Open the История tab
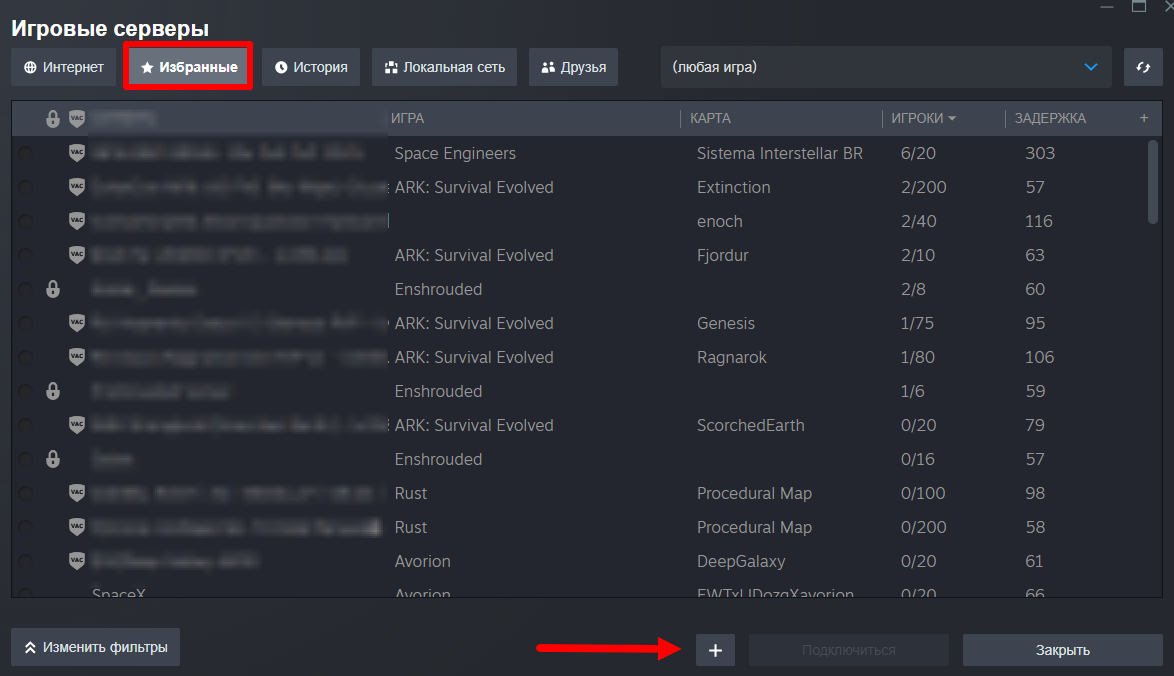 311,67
